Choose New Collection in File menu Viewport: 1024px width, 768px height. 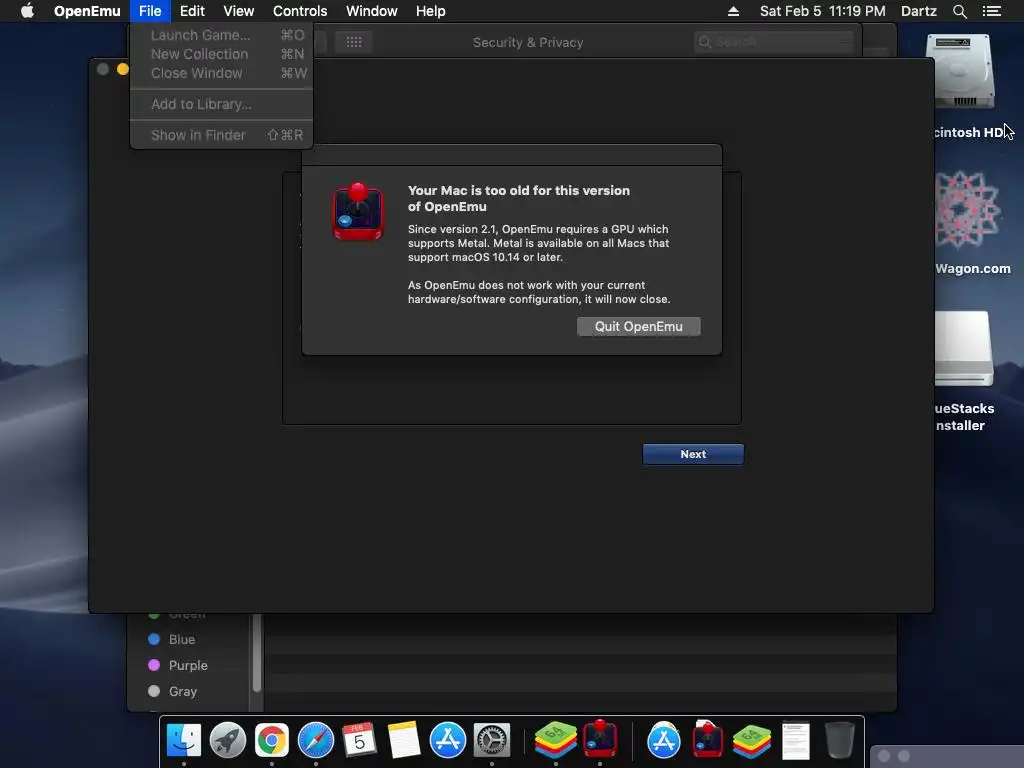(x=221, y=54)
